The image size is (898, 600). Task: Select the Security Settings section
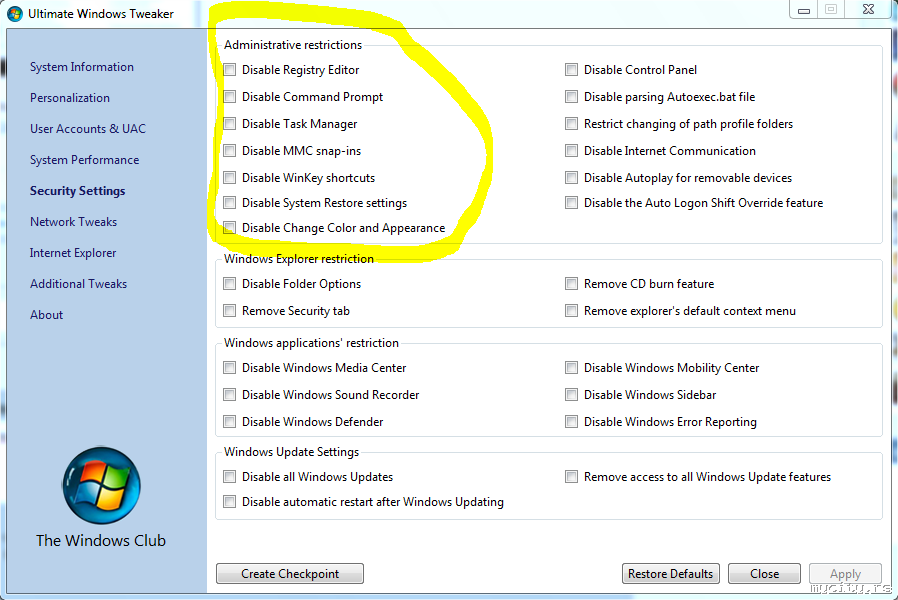(x=77, y=191)
